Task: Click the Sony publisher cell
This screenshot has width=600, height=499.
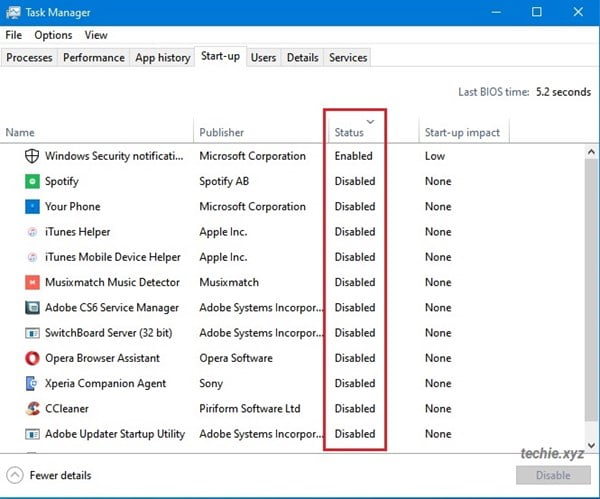Action: point(211,383)
